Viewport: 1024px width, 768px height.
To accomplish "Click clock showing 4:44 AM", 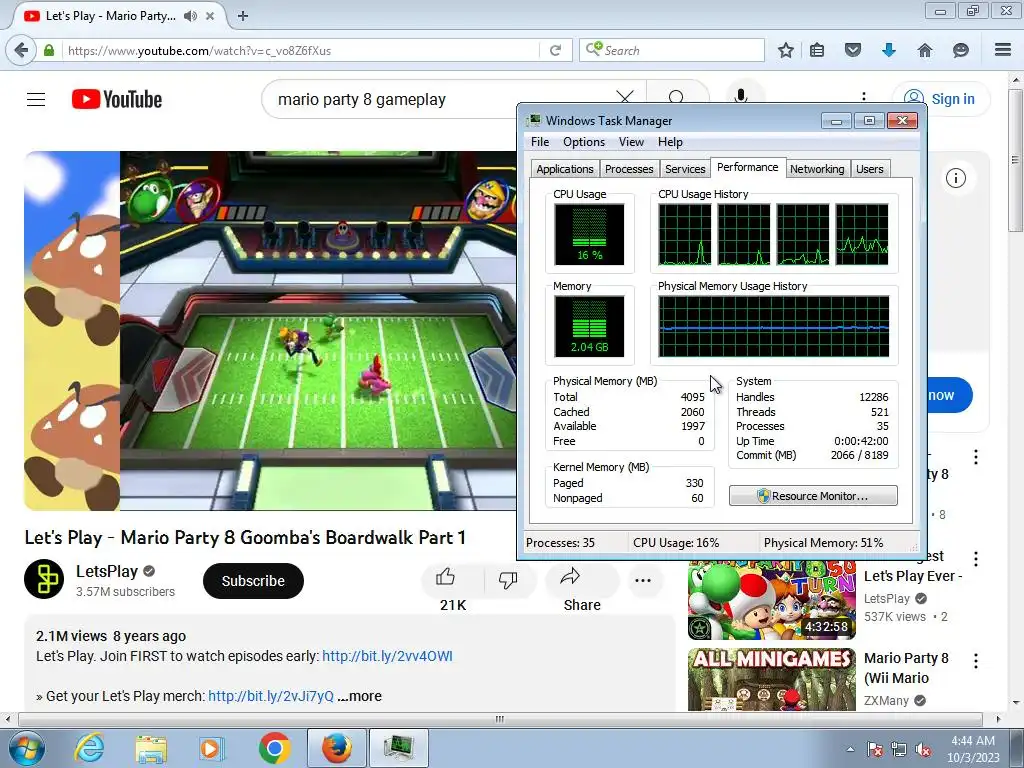I will 973,741.
